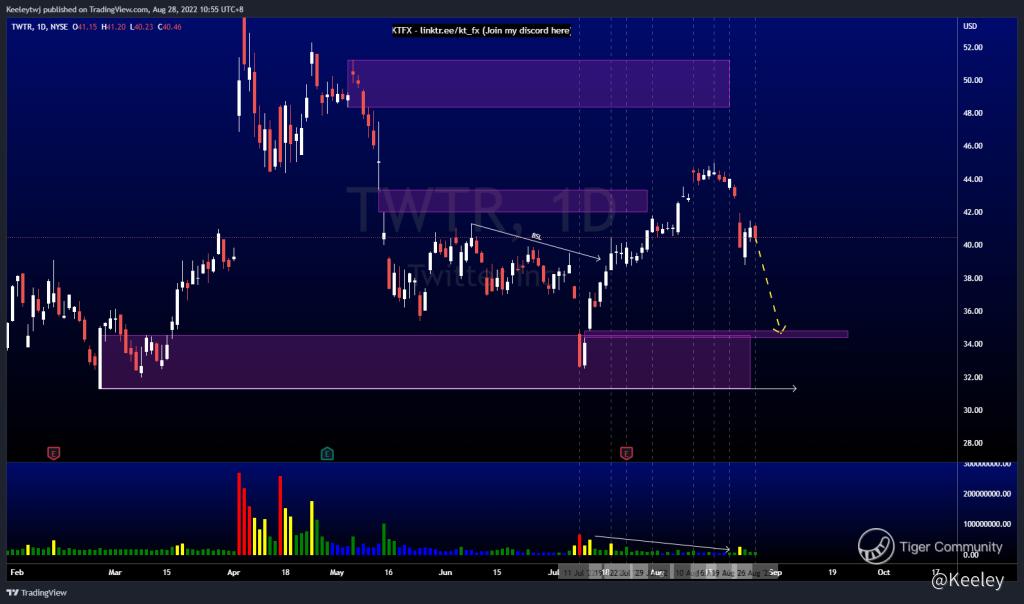Click the 28.00 price axis label

click(x=972, y=443)
